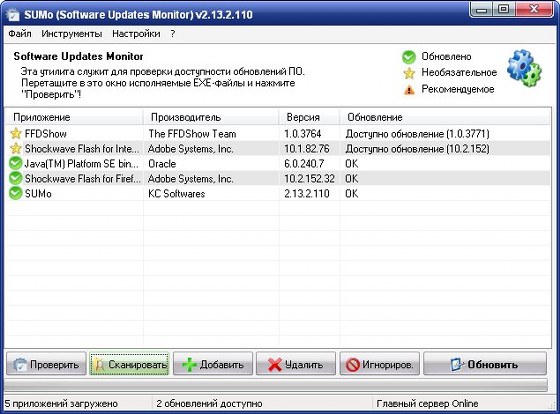Click the star Необязательное legend icon
Viewport: 560px width, 414px height.
[409, 73]
